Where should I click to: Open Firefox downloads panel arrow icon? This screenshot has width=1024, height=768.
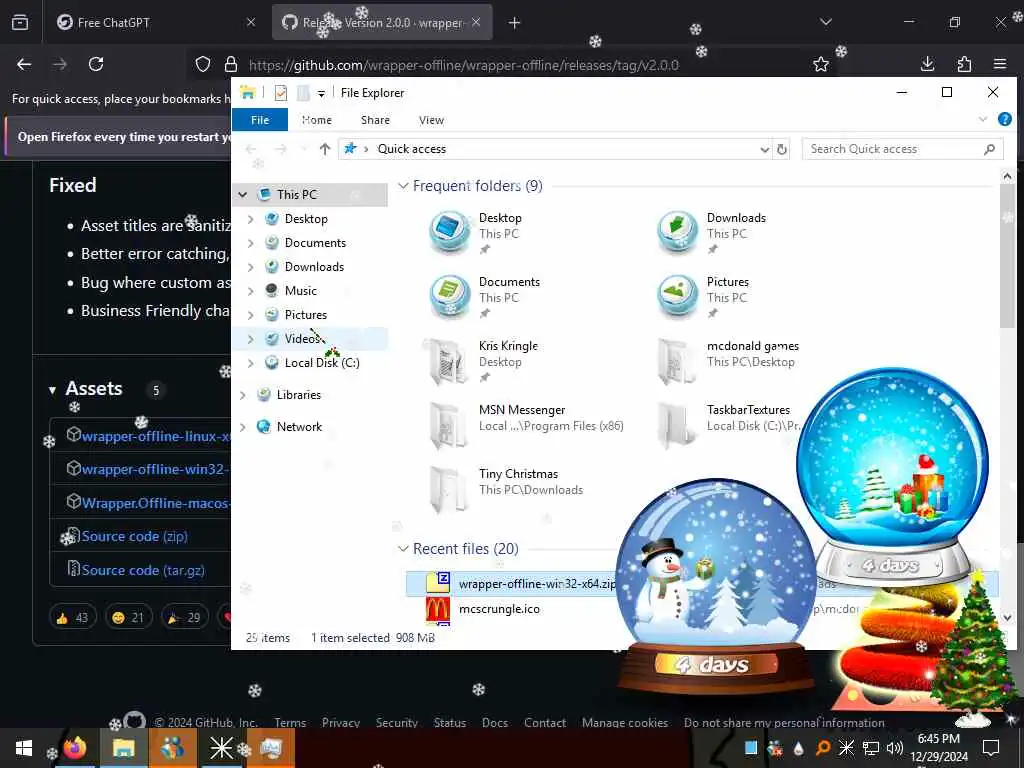927,64
